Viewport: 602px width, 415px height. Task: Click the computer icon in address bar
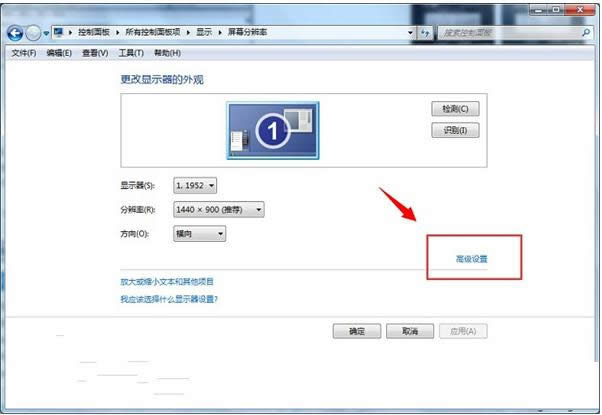[x=58, y=32]
